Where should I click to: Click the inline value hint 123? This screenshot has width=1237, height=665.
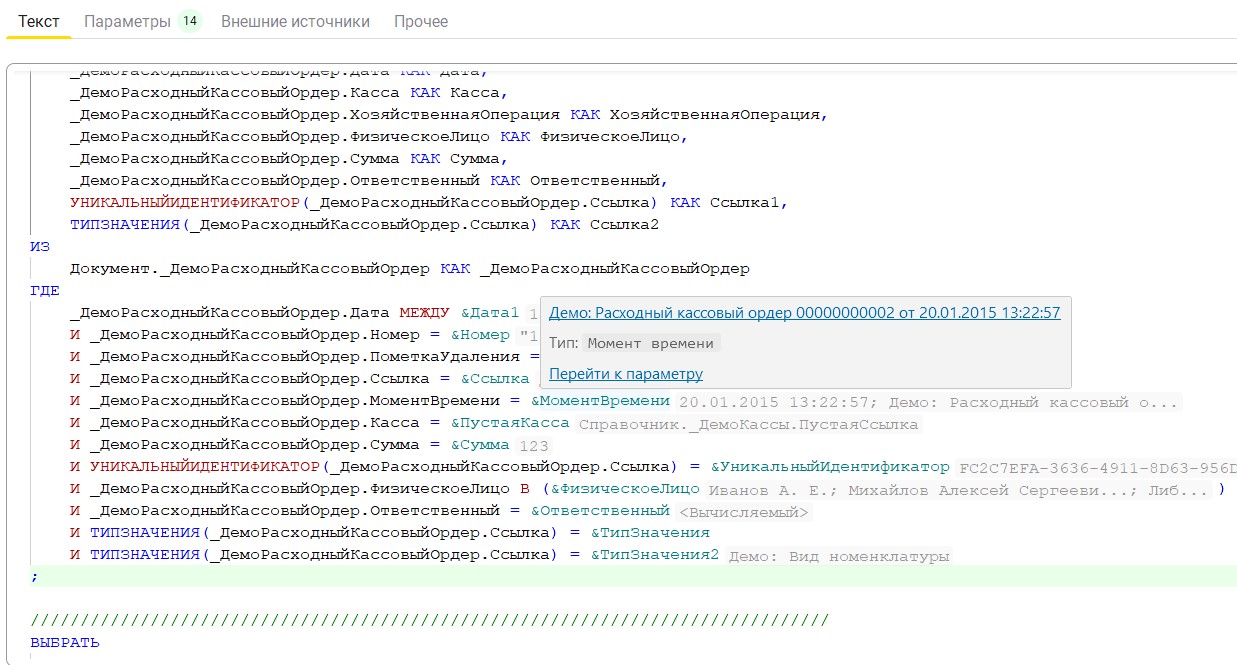point(534,446)
